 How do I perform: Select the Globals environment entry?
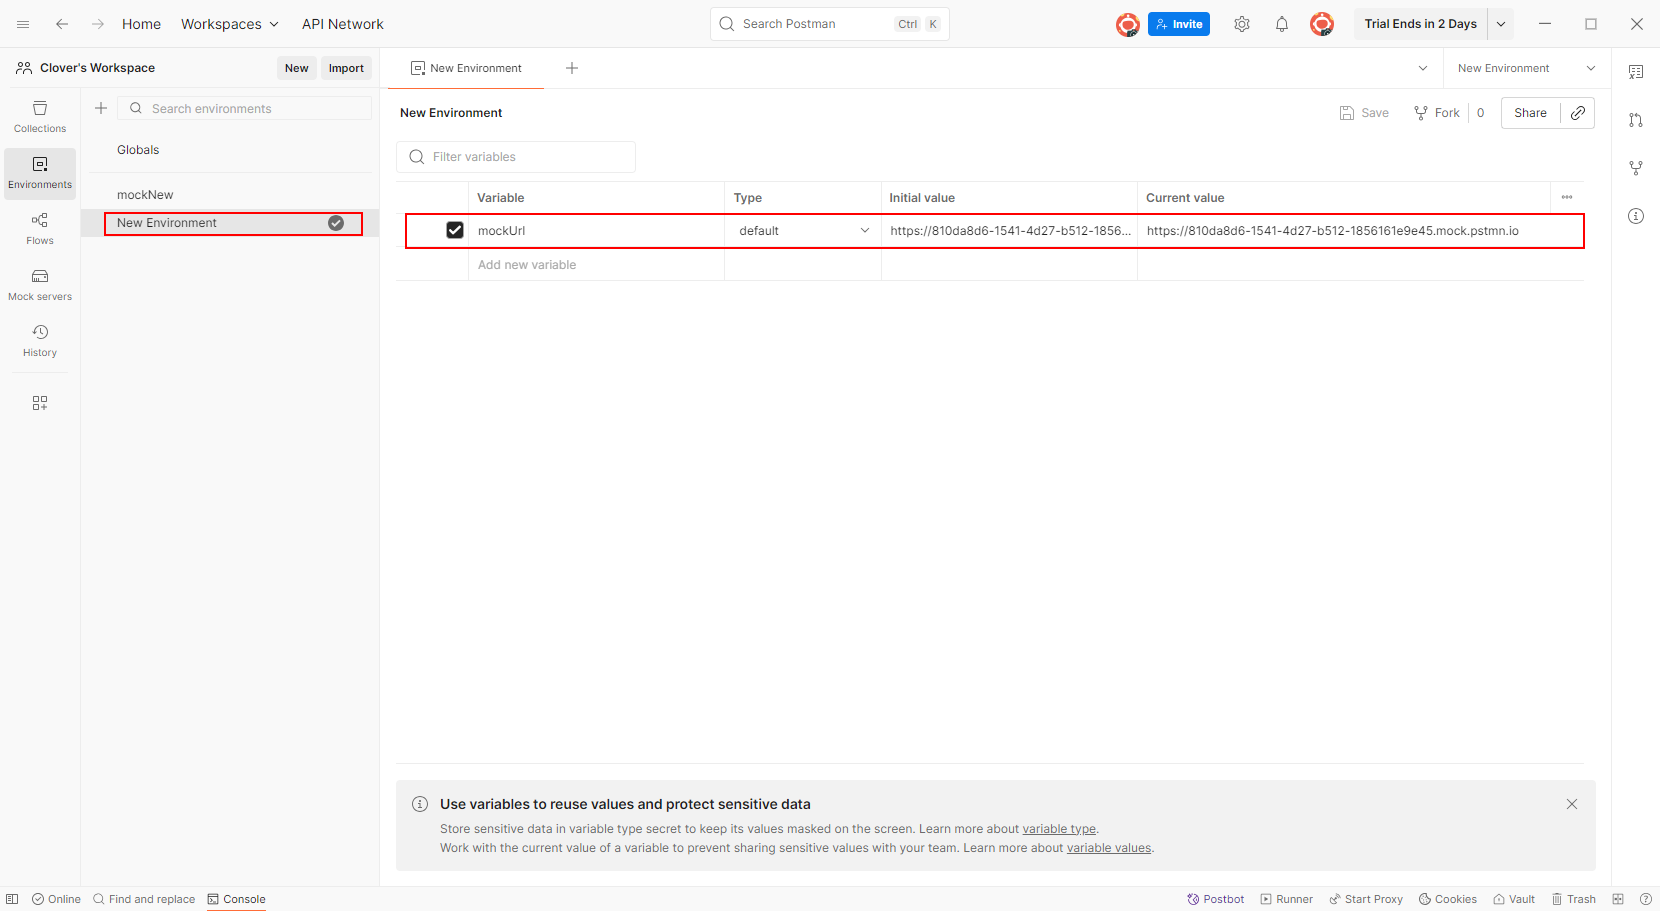138,150
